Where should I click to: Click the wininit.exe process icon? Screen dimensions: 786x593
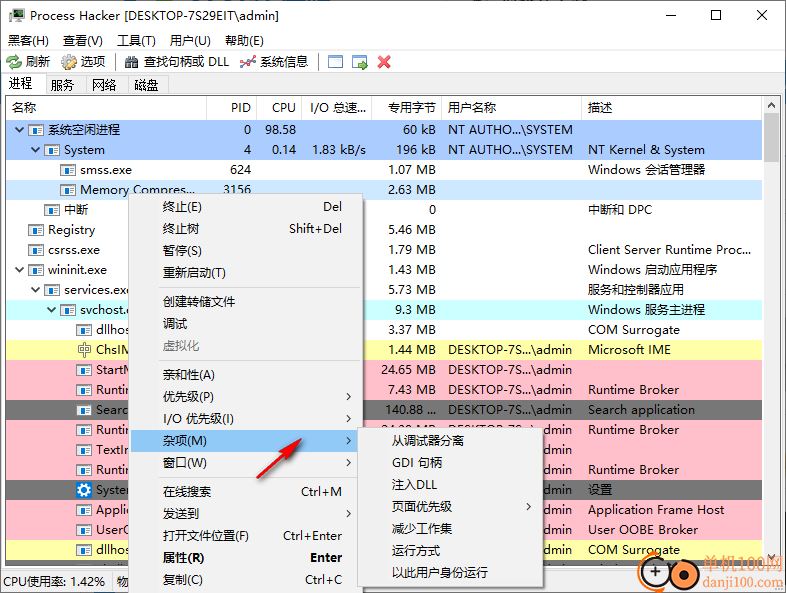36,270
